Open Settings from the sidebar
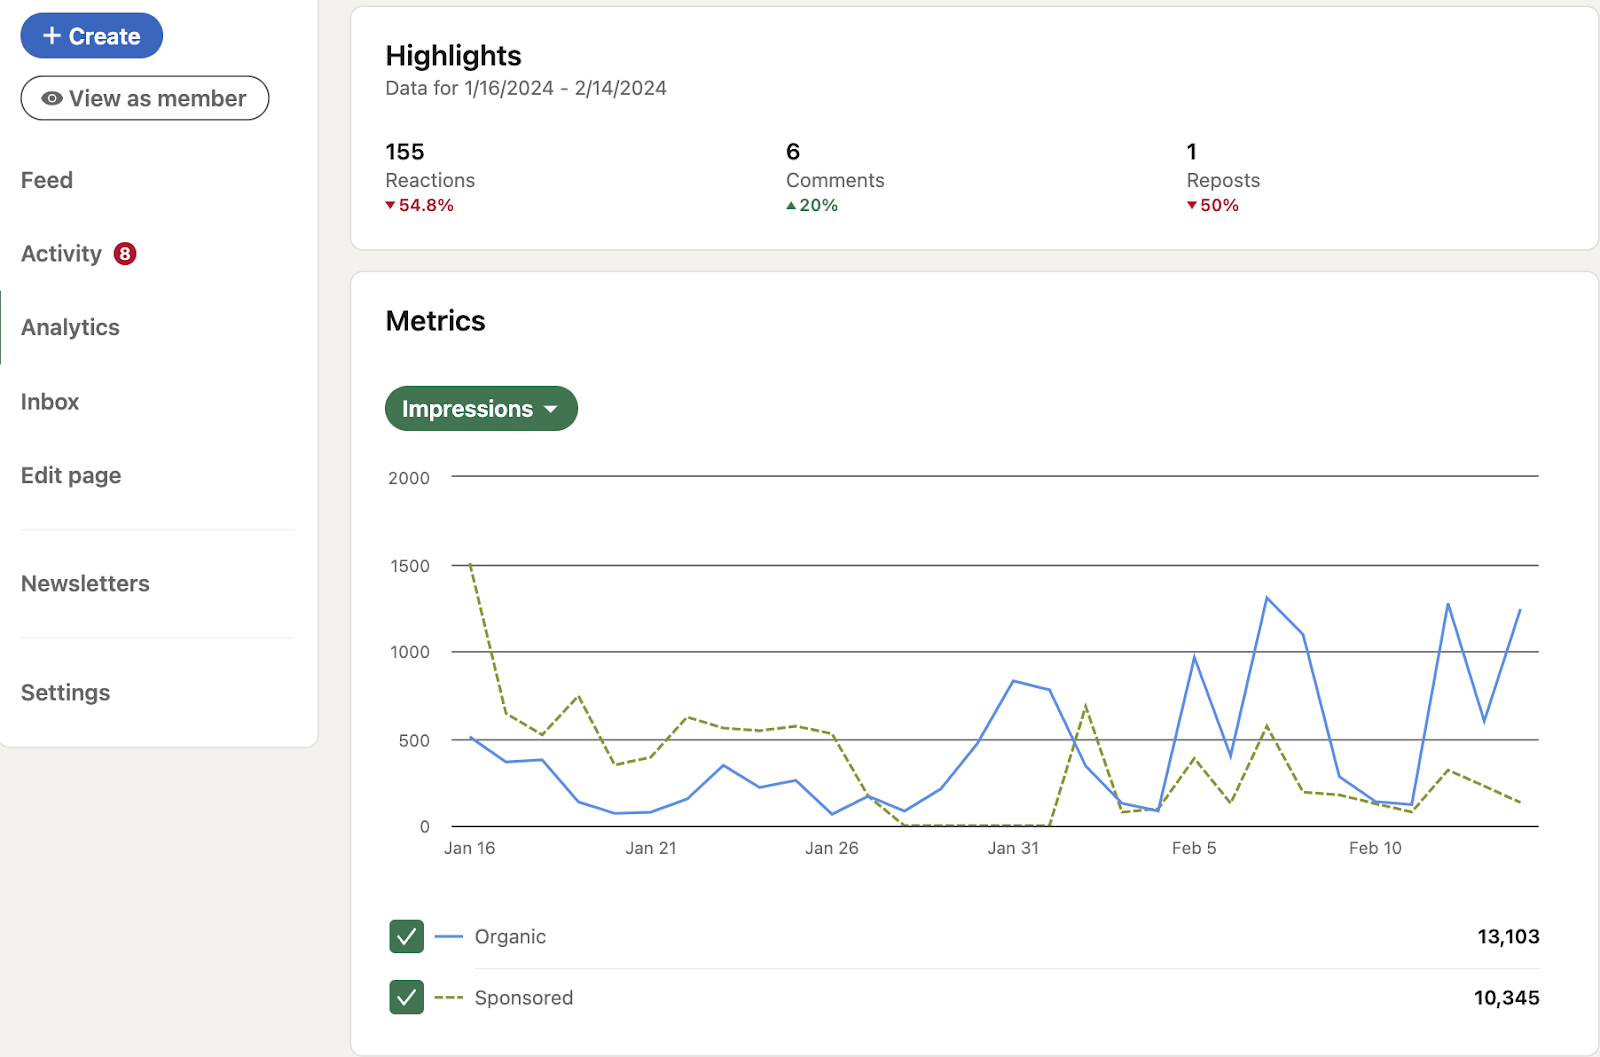This screenshot has width=1600, height=1057. click(65, 692)
